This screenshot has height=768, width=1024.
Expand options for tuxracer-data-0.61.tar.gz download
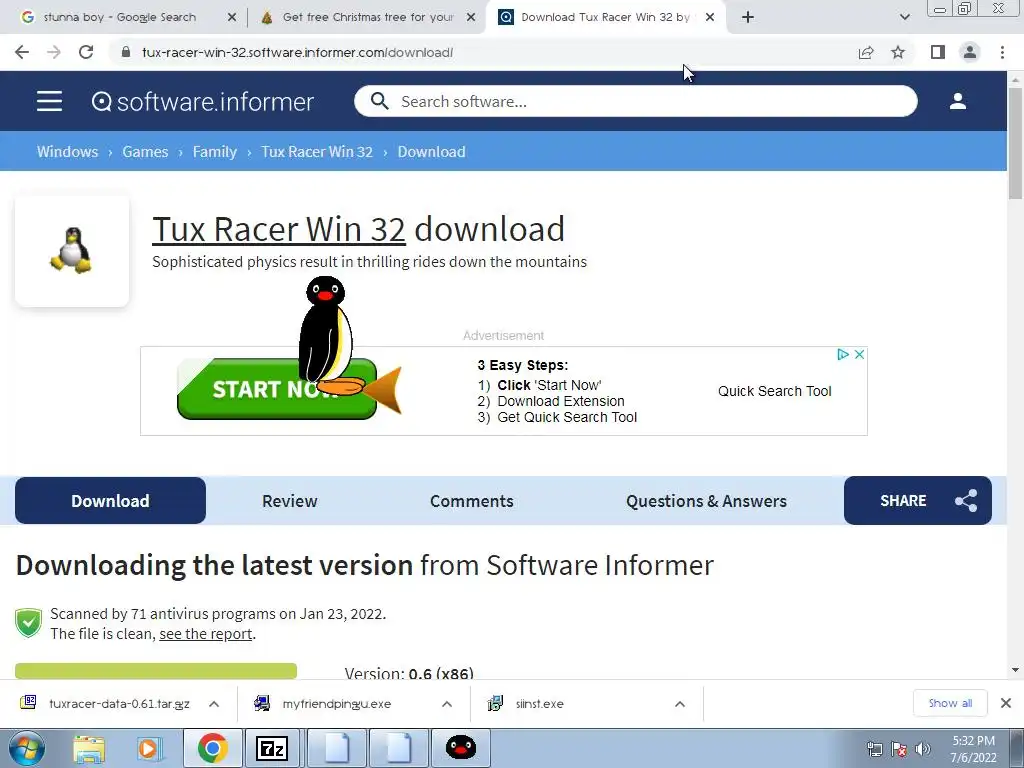[x=214, y=703]
